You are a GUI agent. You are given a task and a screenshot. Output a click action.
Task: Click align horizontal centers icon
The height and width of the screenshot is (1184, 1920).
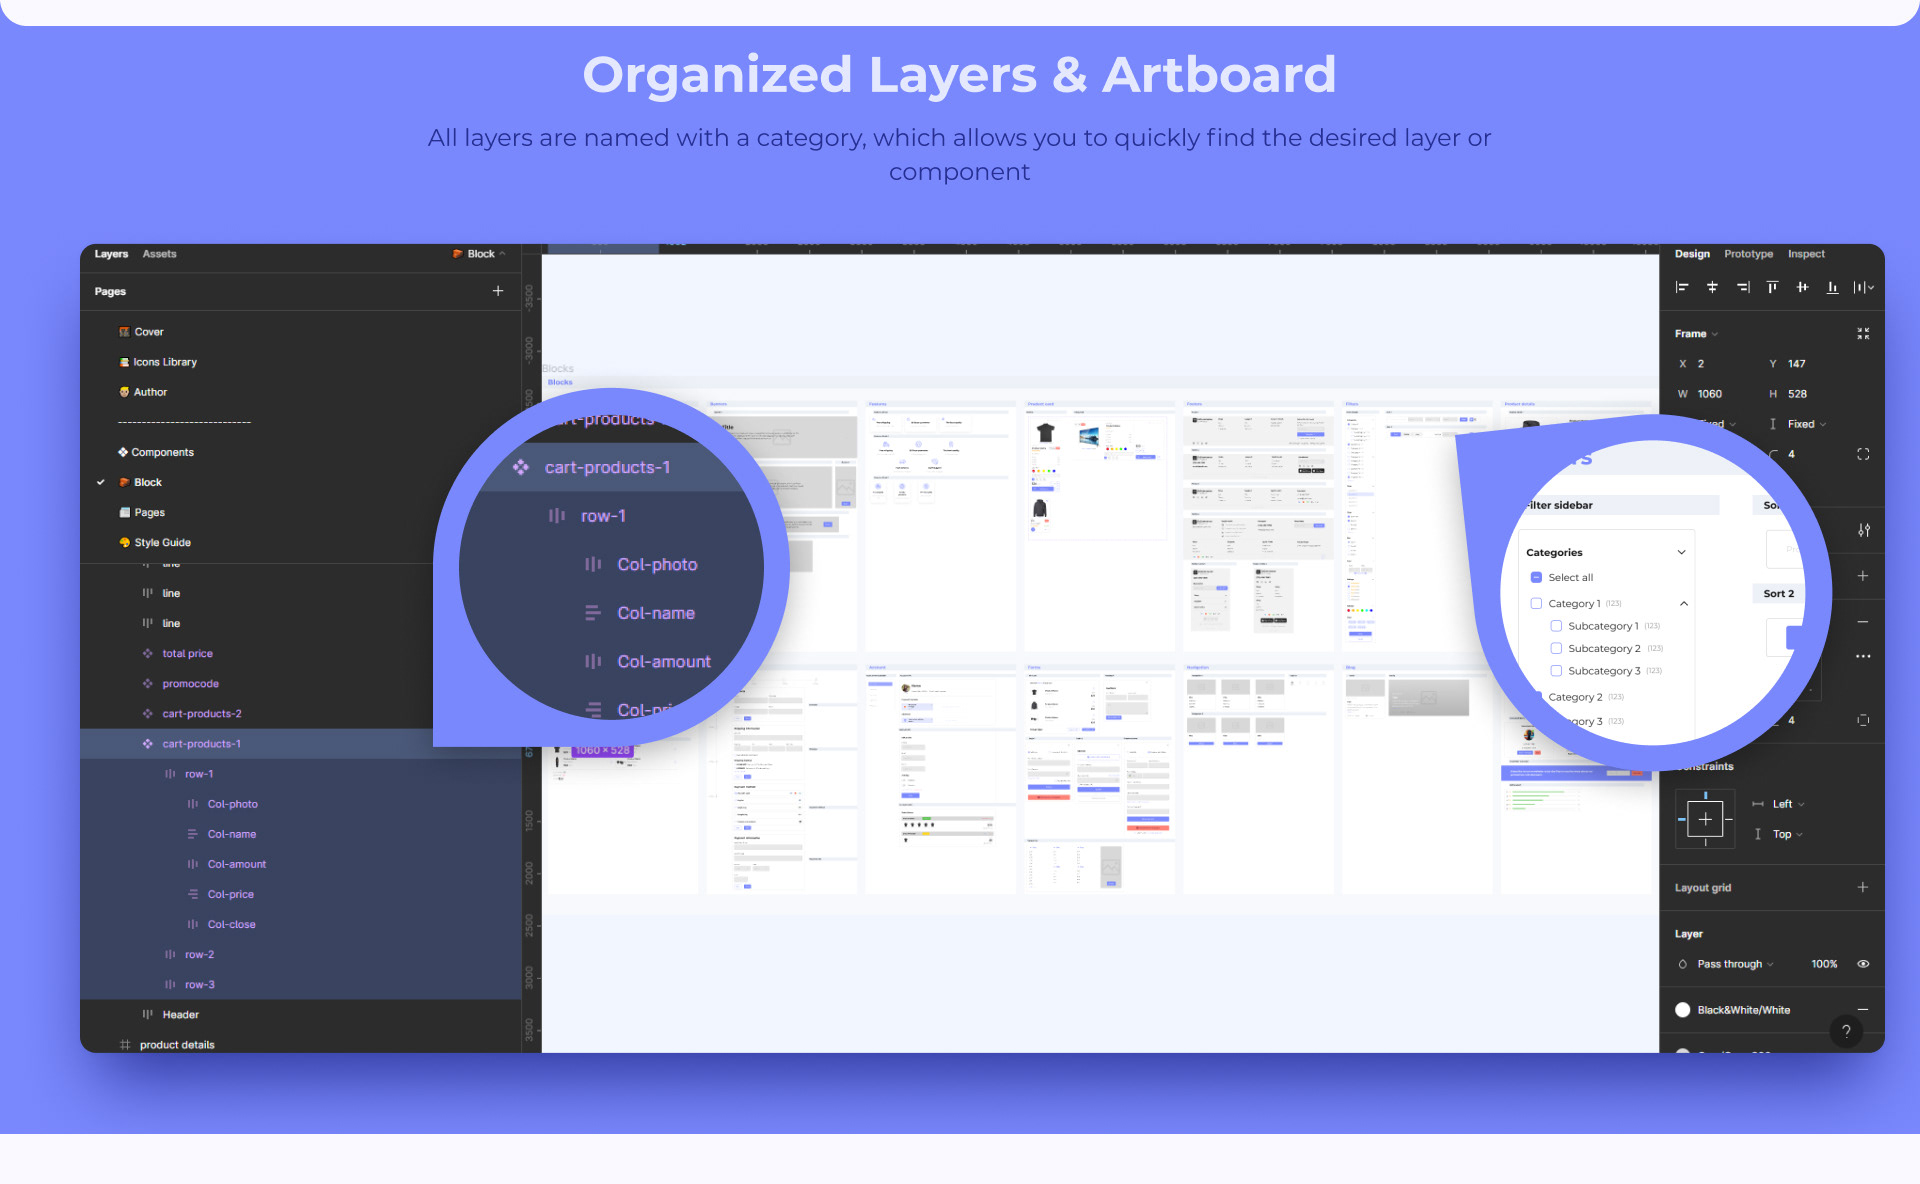click(x=1712, y=287)
